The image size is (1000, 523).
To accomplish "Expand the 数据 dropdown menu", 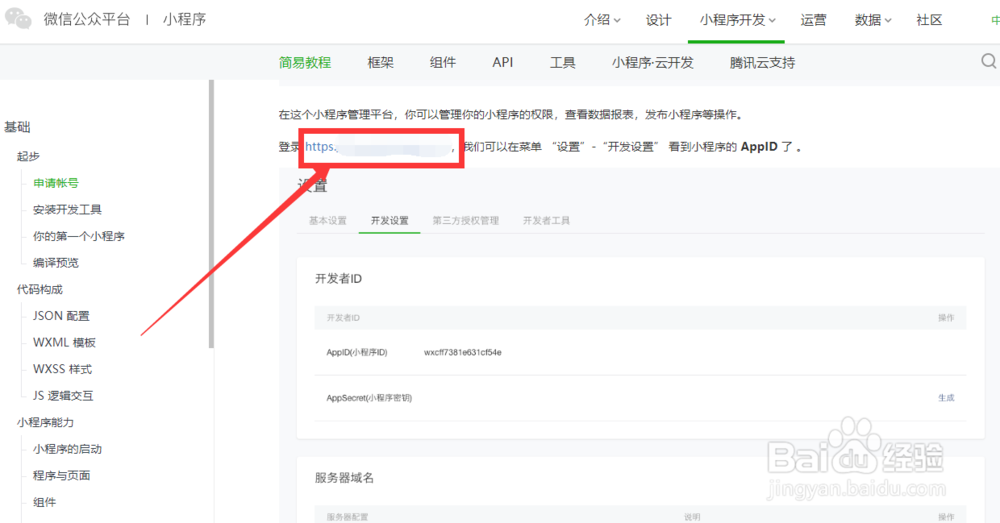I will [872, 20].
